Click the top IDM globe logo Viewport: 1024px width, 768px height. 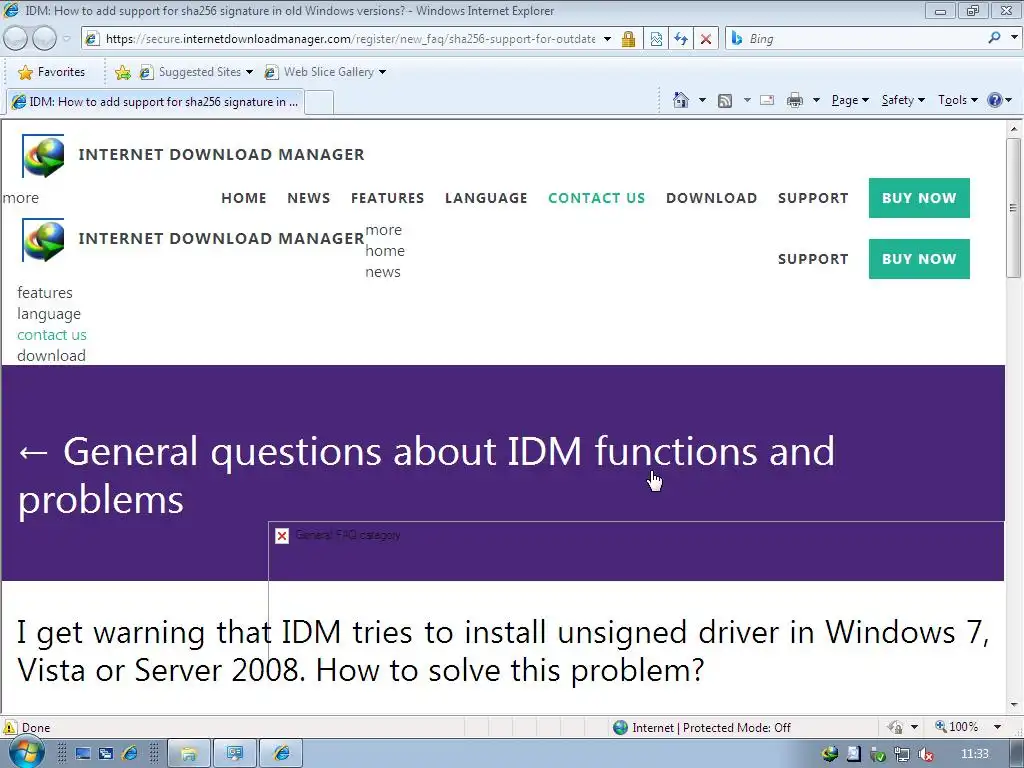pos(43,155)
